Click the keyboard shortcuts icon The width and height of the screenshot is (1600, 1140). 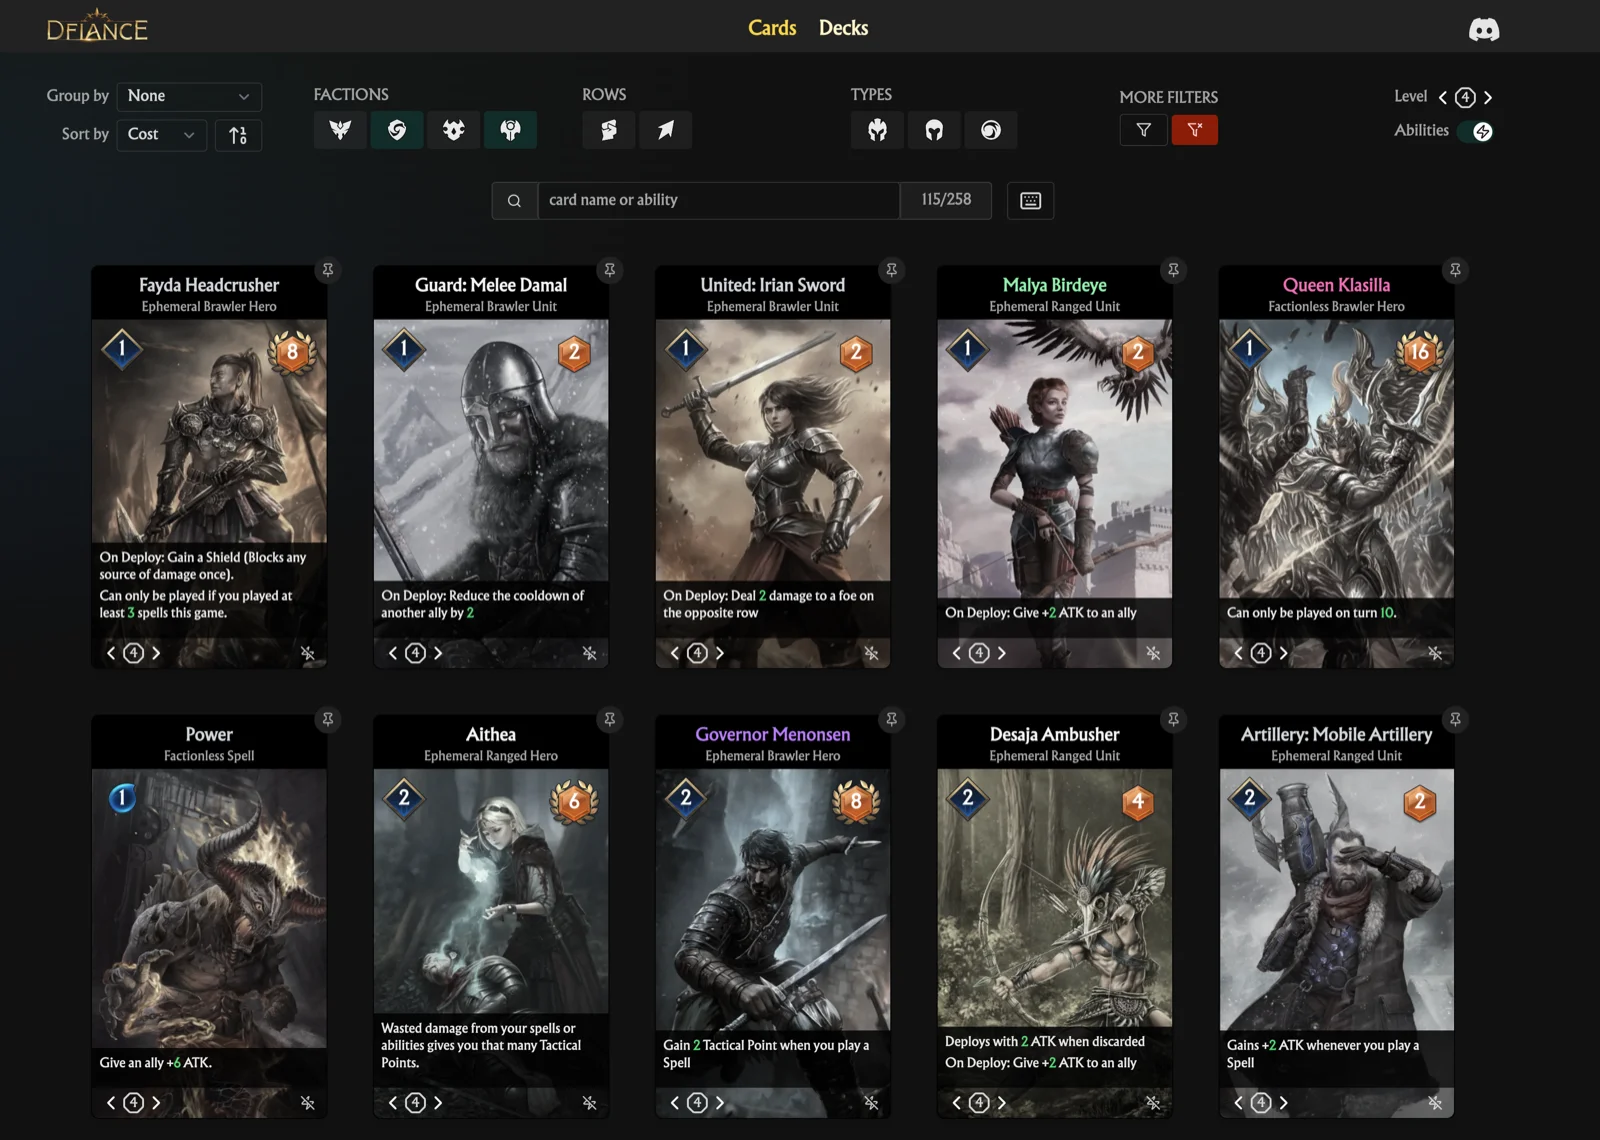1030,201
